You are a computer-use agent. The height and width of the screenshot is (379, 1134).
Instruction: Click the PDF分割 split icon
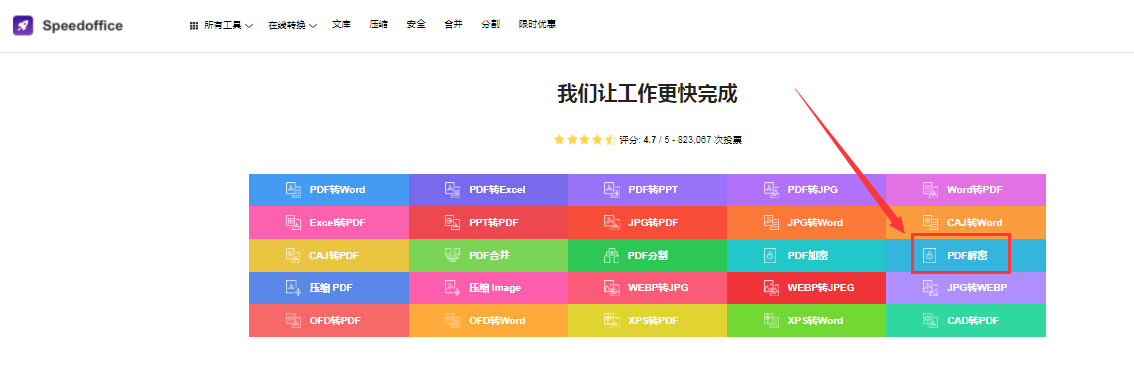tap(611, 255)
